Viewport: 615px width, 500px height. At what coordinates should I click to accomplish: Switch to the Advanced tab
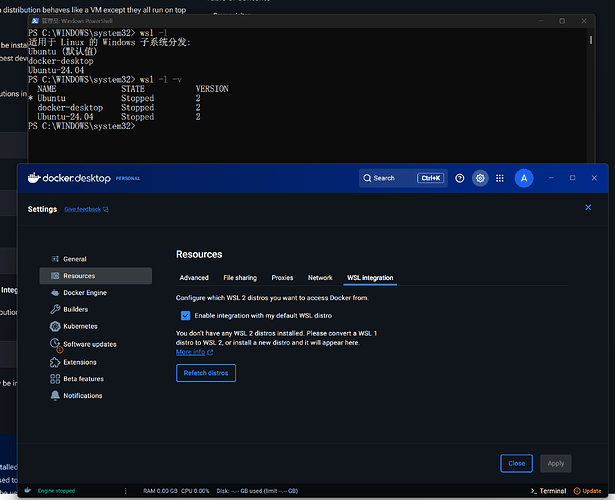coord(194,278)
